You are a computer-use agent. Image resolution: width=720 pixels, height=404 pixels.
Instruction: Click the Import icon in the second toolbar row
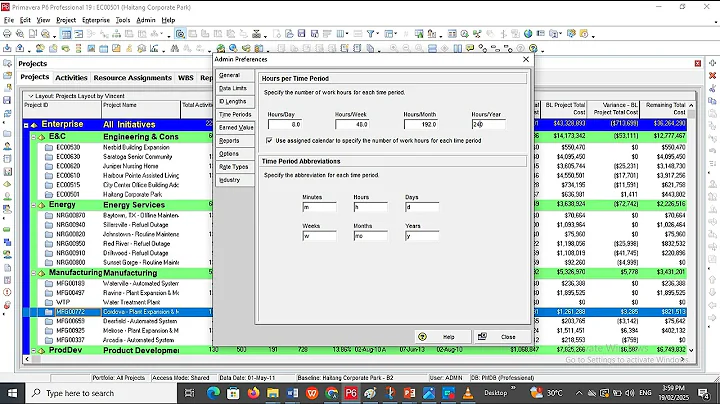point(7,48)
